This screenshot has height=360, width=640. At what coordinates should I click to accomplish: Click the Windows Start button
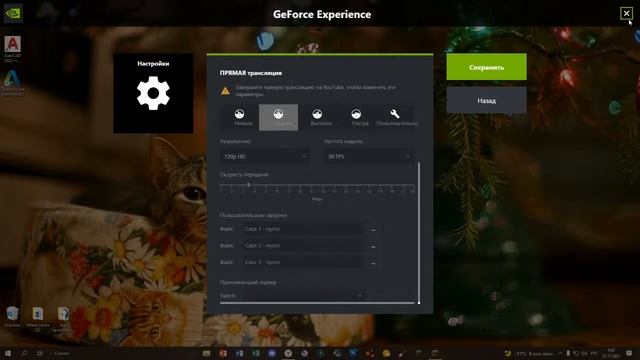(x=7, y=353)
